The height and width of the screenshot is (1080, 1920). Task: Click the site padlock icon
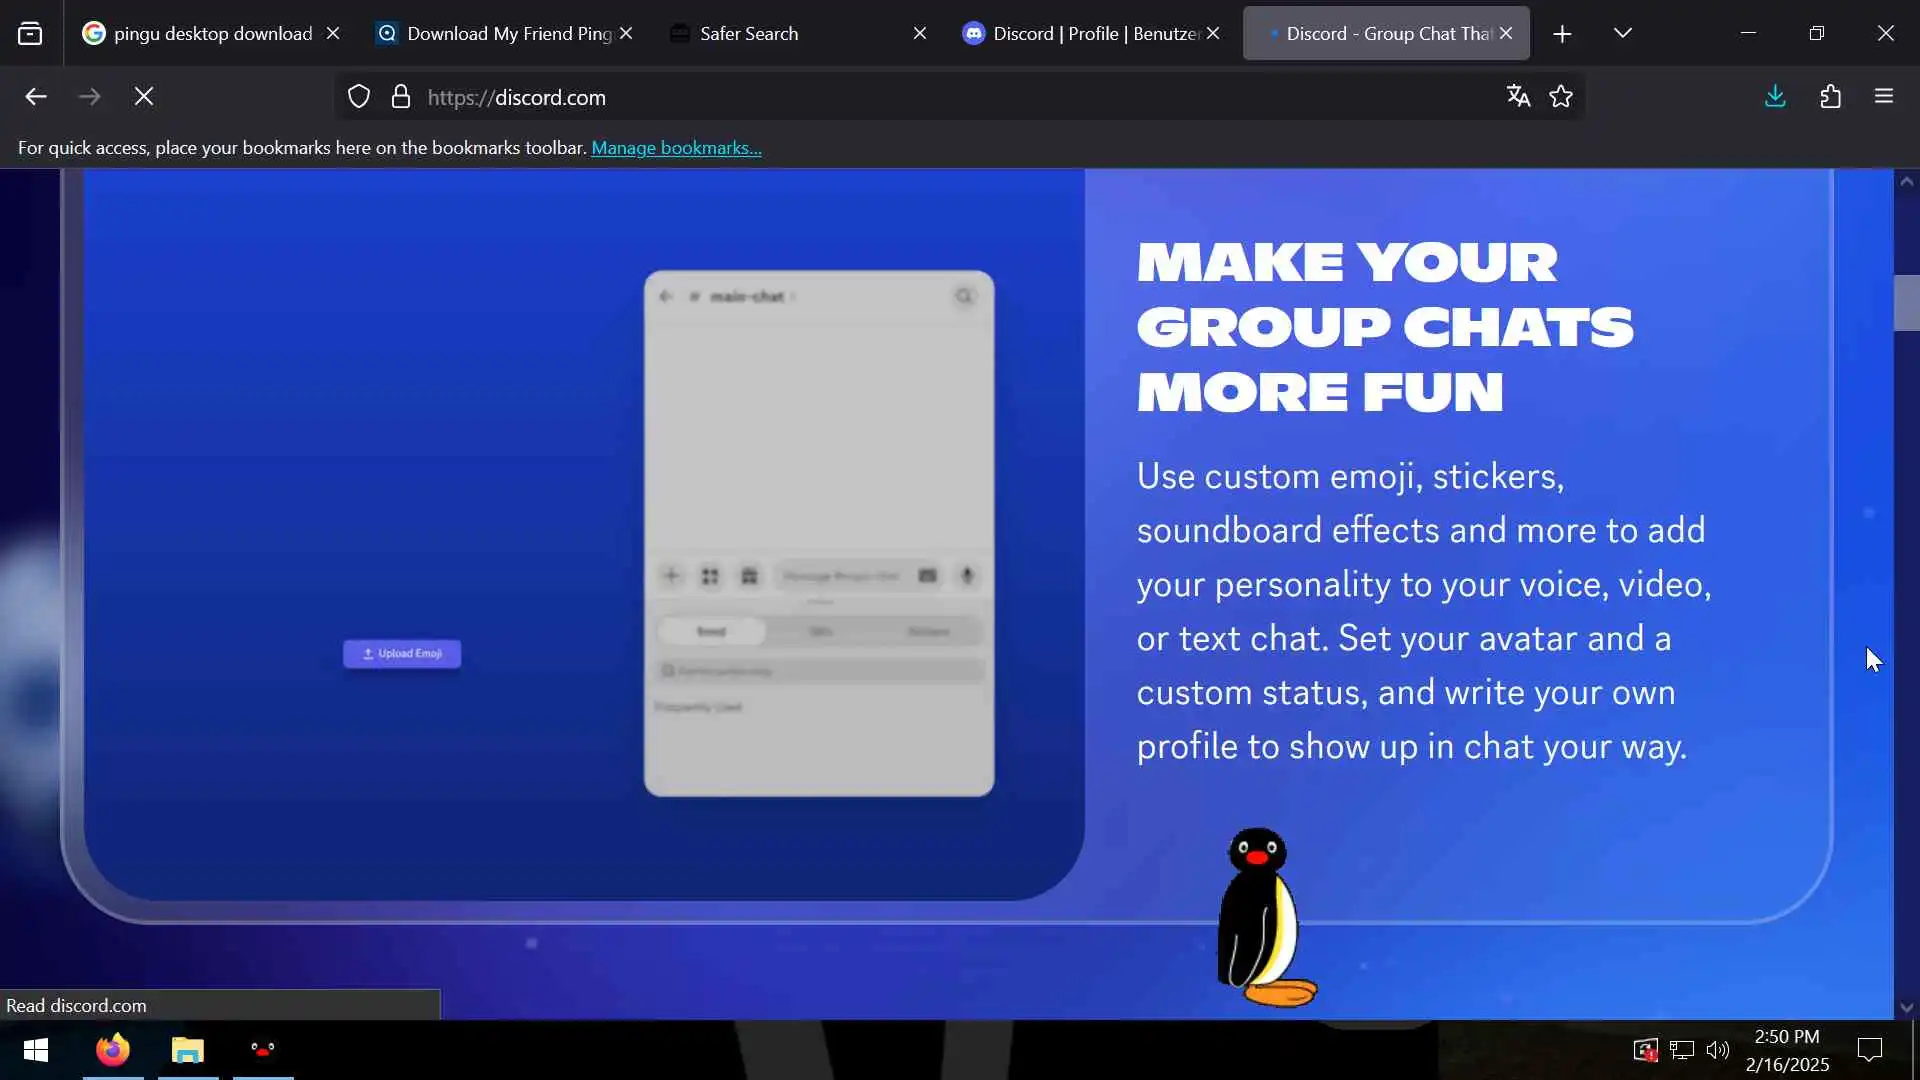click(401, 97)
